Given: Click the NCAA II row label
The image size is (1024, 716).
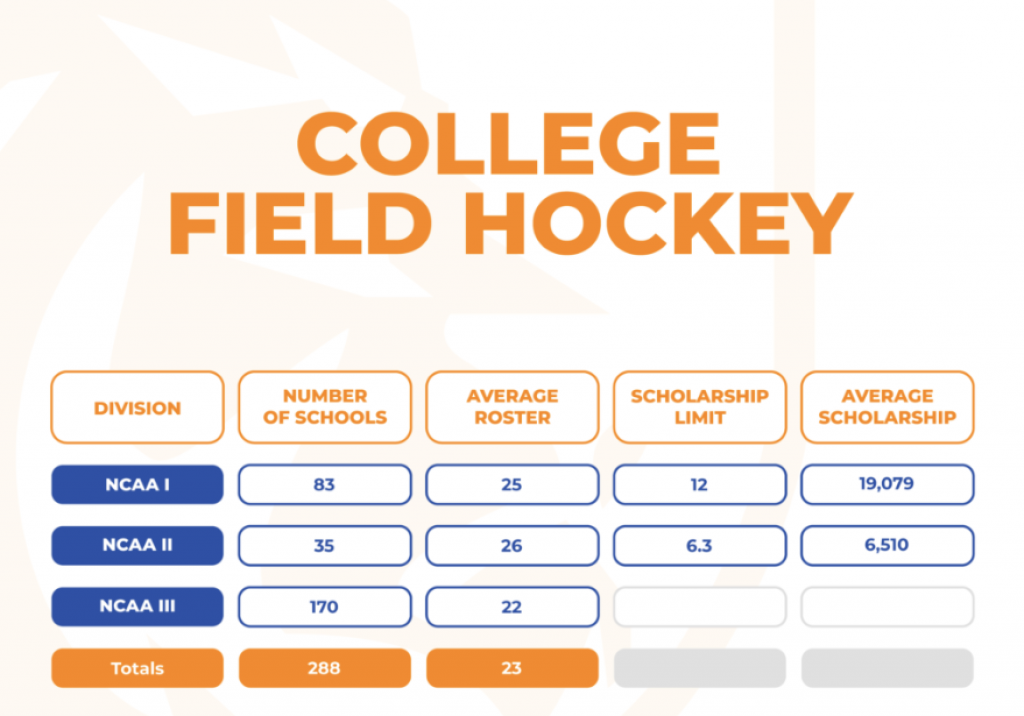Looking at the screenshot, I should click(x=137, y=546).
